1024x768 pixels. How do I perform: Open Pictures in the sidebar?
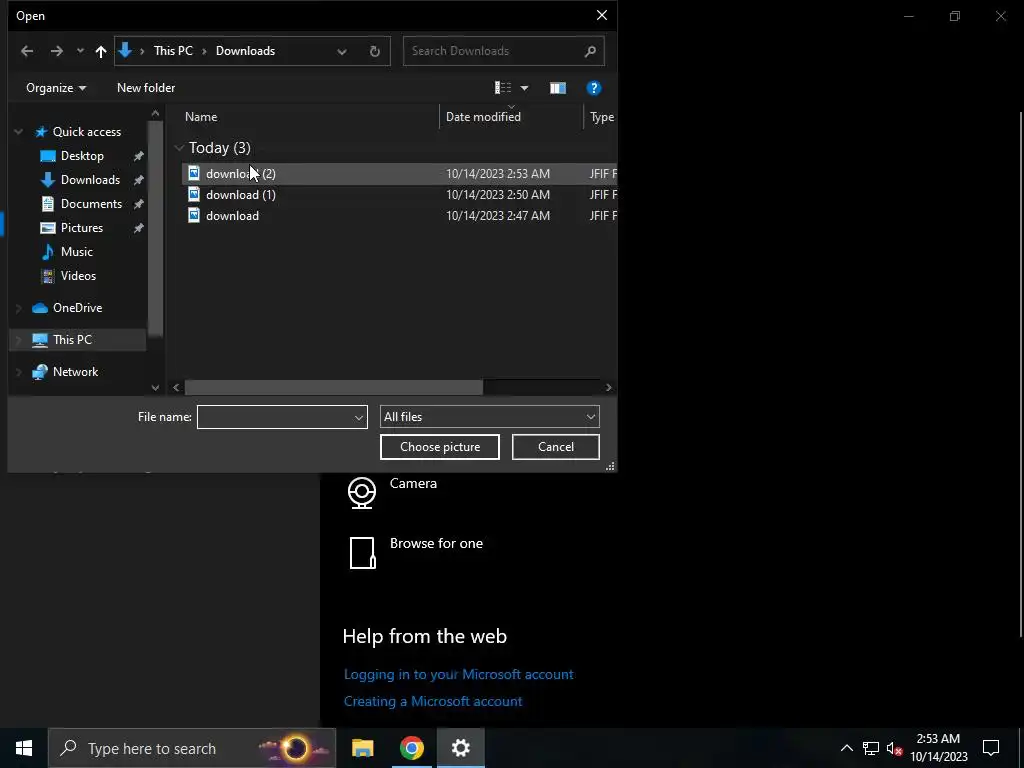[82, 228]
